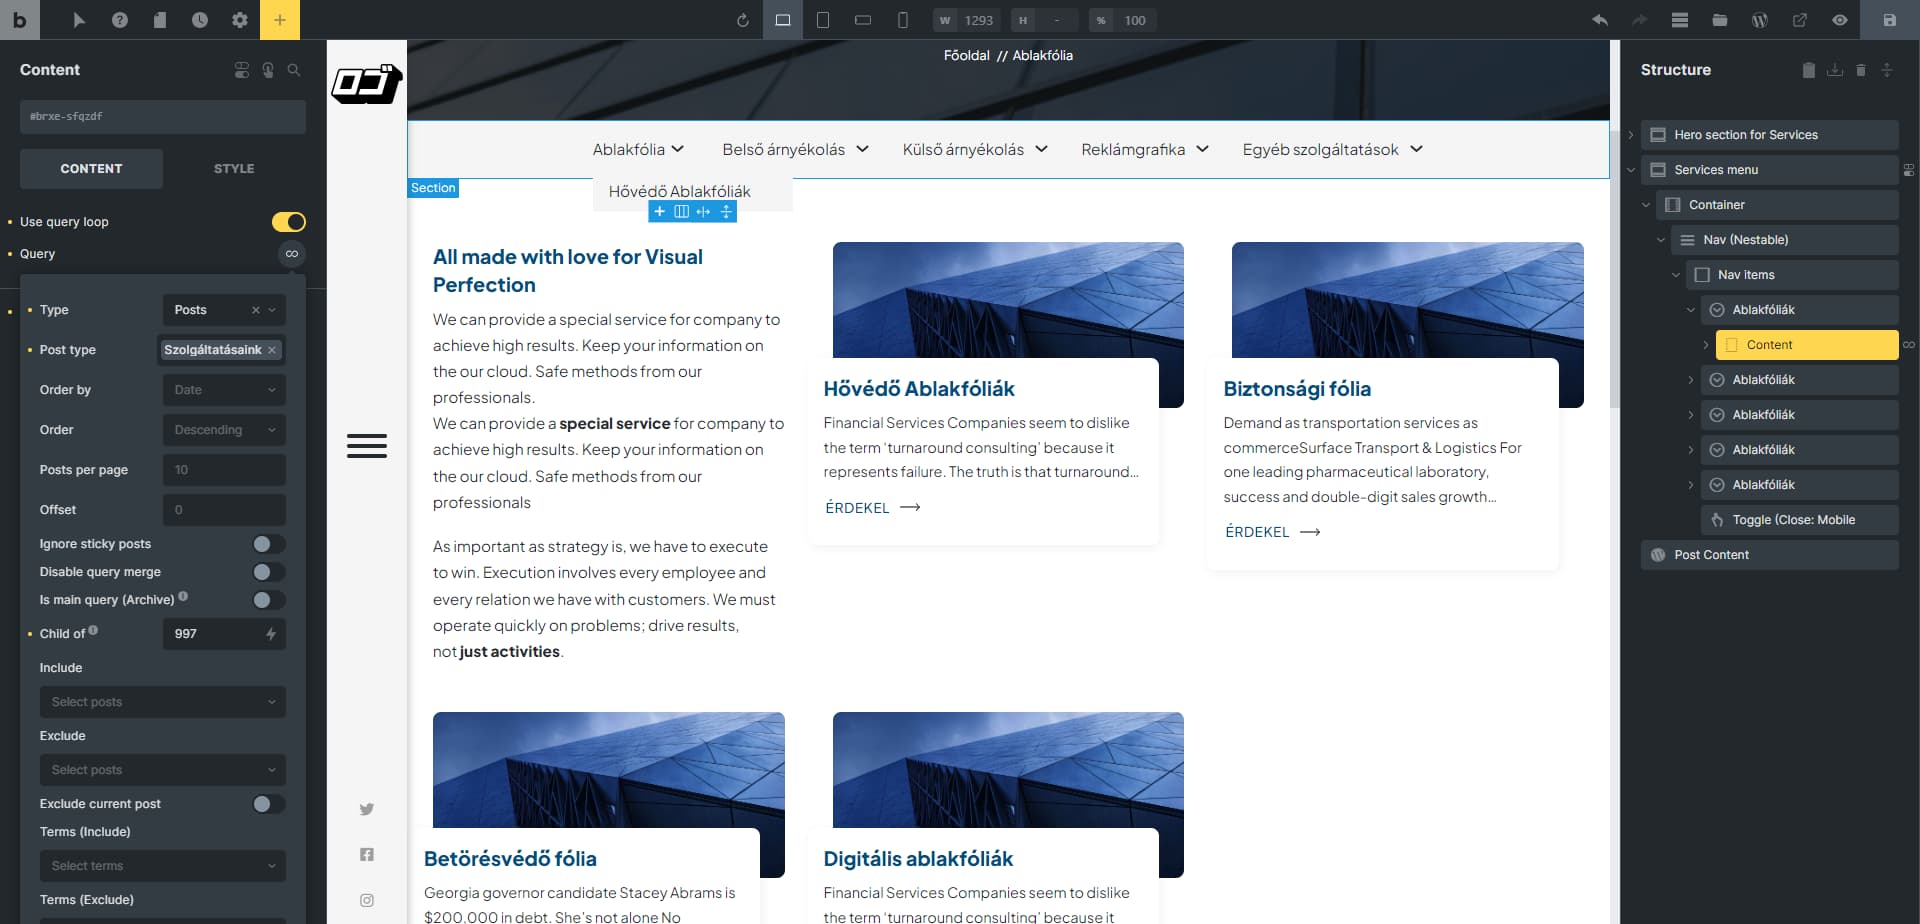Click the undo arrow in the toolbar
1920x924 pixels.
click(x=1599, y=19)
